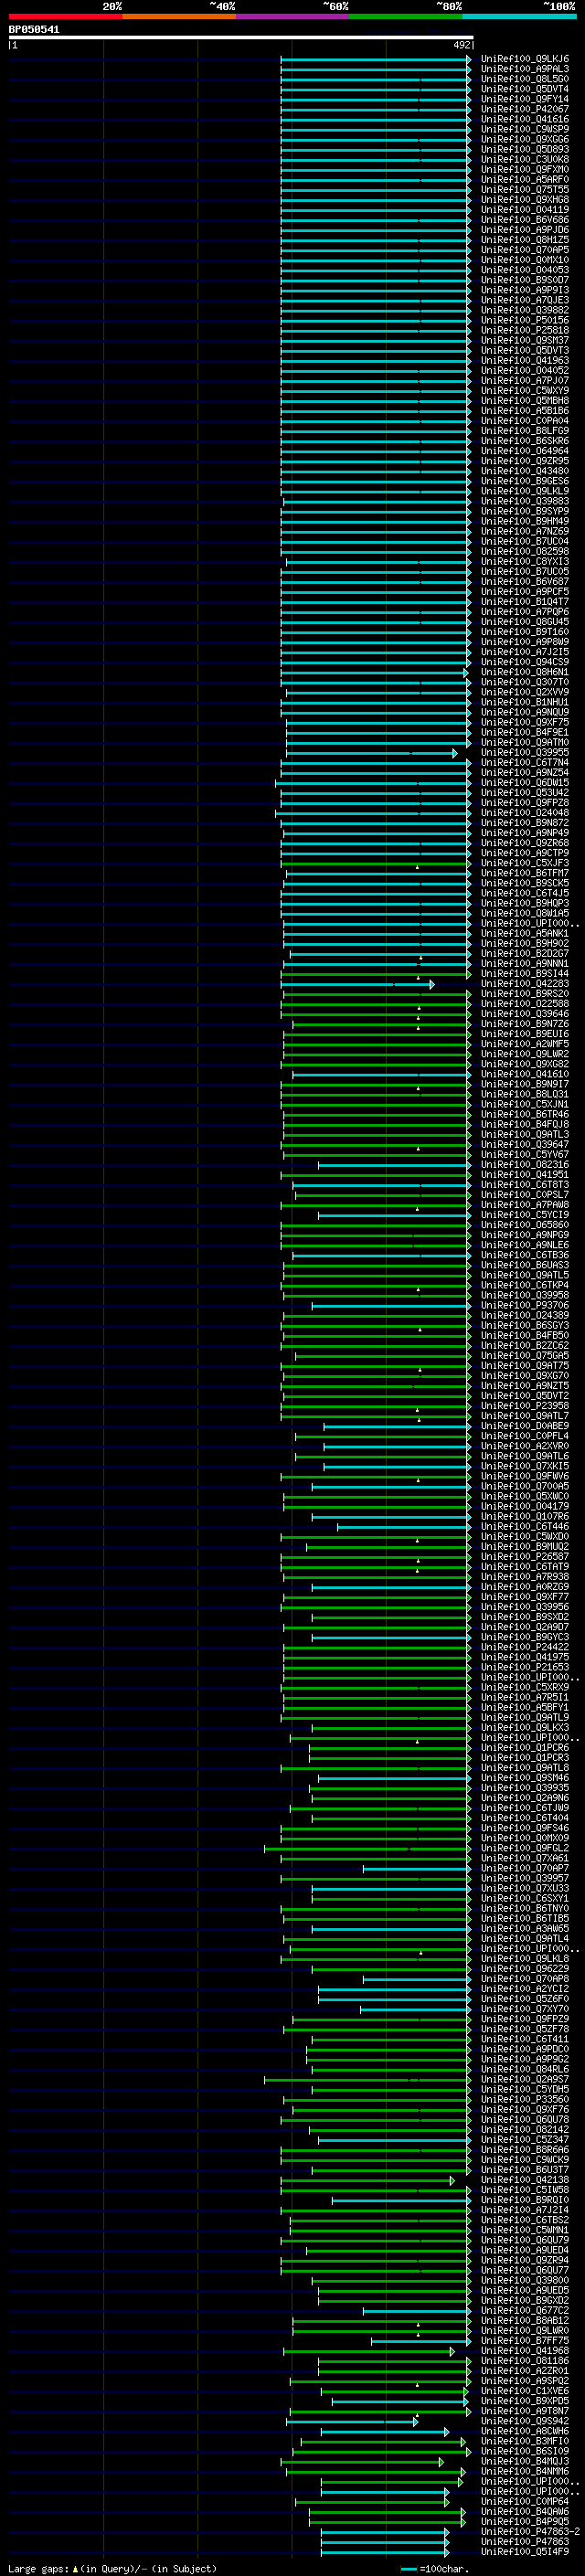Select the UniRef100_Q9ATL7 label
Screen dimensions: 585x2576
point(525,1416)
